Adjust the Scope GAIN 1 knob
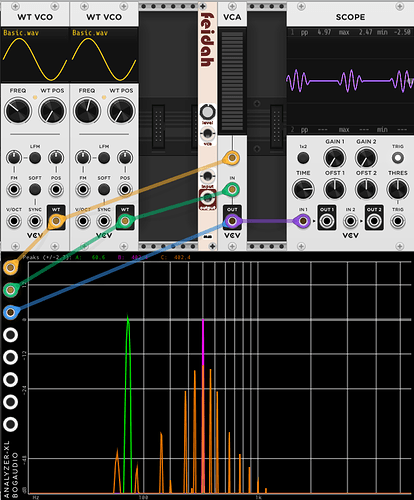The image size is (414, 500). click(334, 158)
